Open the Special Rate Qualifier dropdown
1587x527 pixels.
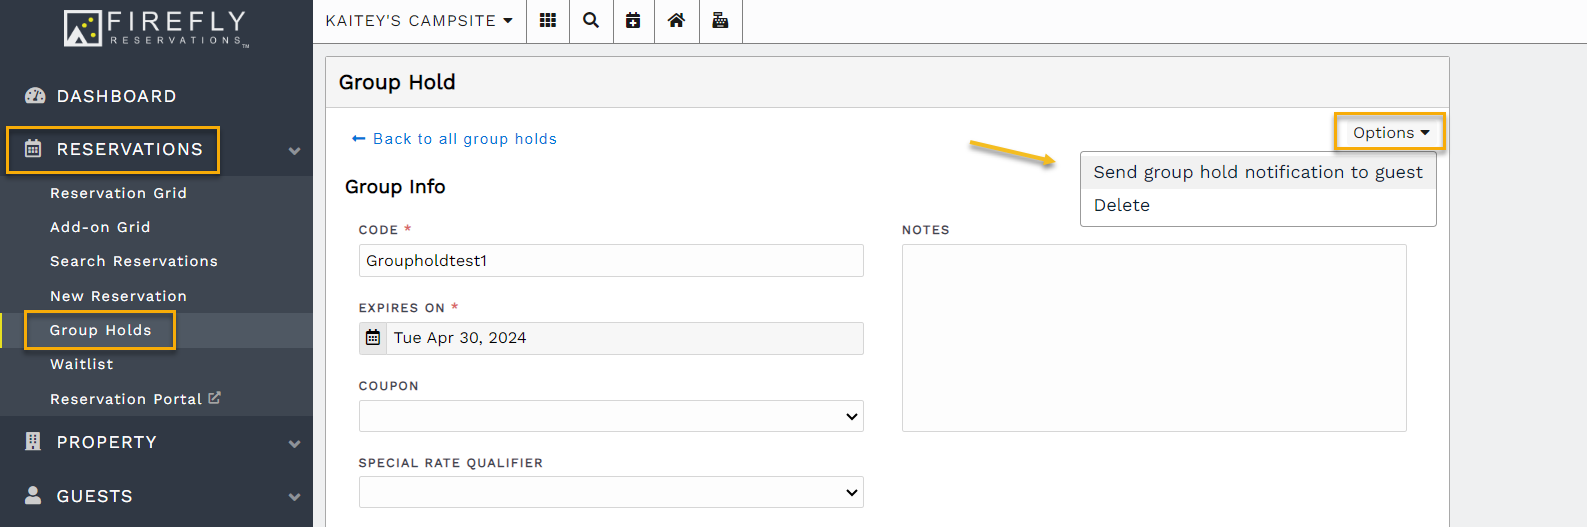pyautogui.click(x=610, y=492)
